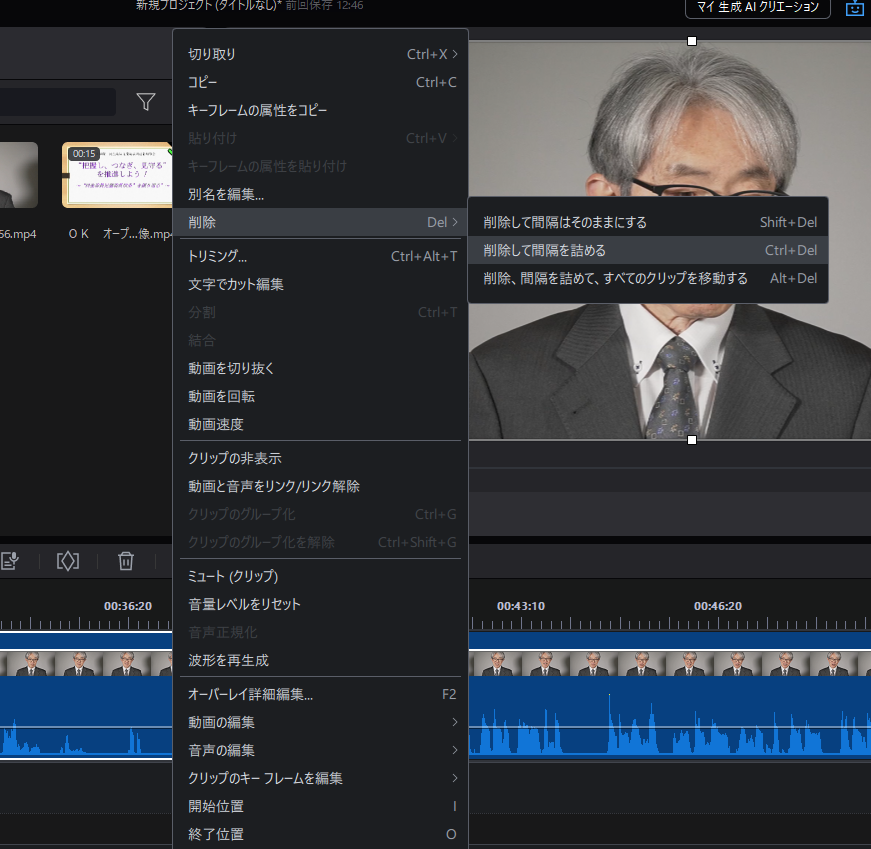The height and width of the screenshot is (849, 871).
Task: Click the keyframe diamond icon in timeline toolbar
Action: pyautogui.click(x=67, y=561)
